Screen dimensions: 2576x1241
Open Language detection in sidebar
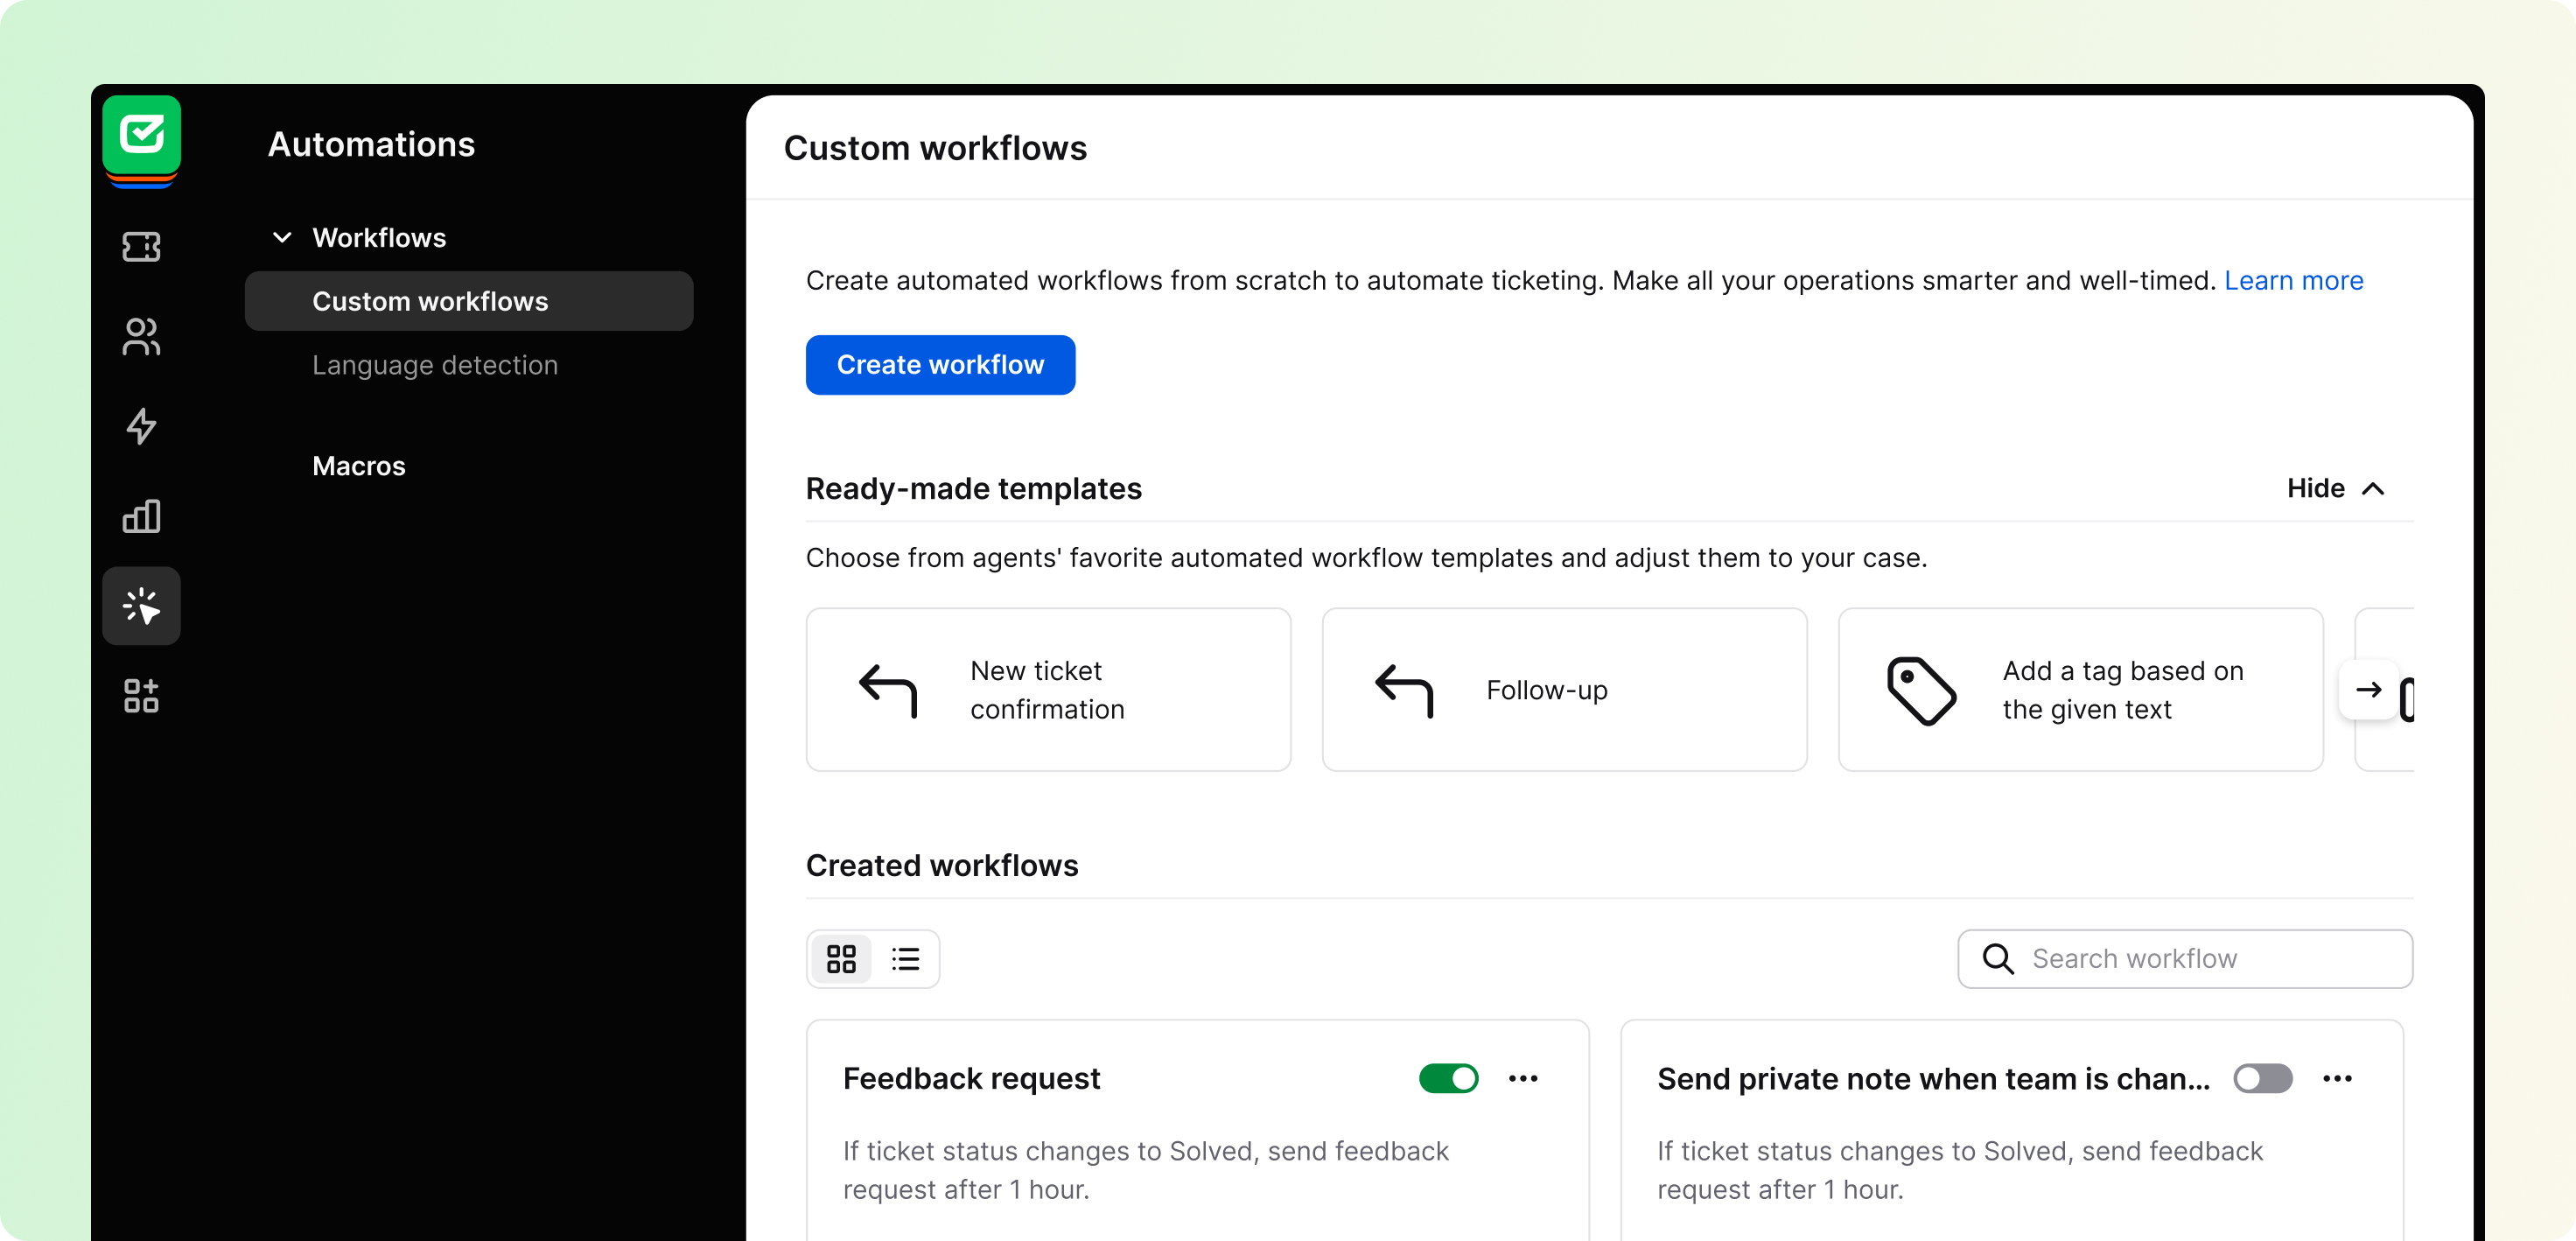[435, 365]
